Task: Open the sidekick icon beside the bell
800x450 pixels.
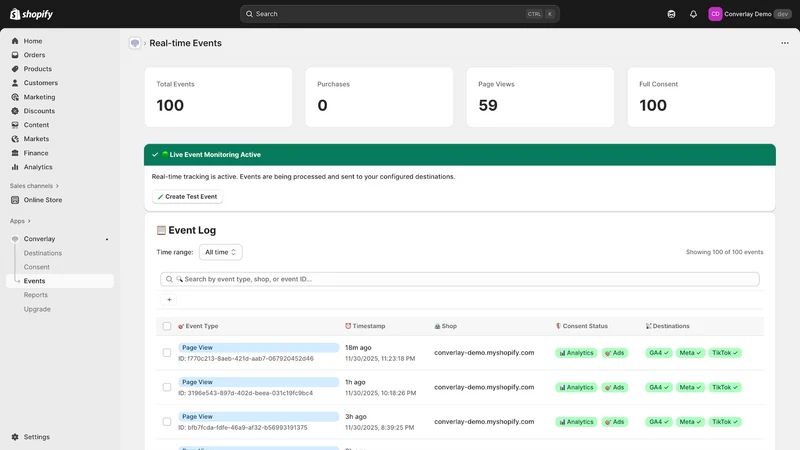Action: point(671,14)
